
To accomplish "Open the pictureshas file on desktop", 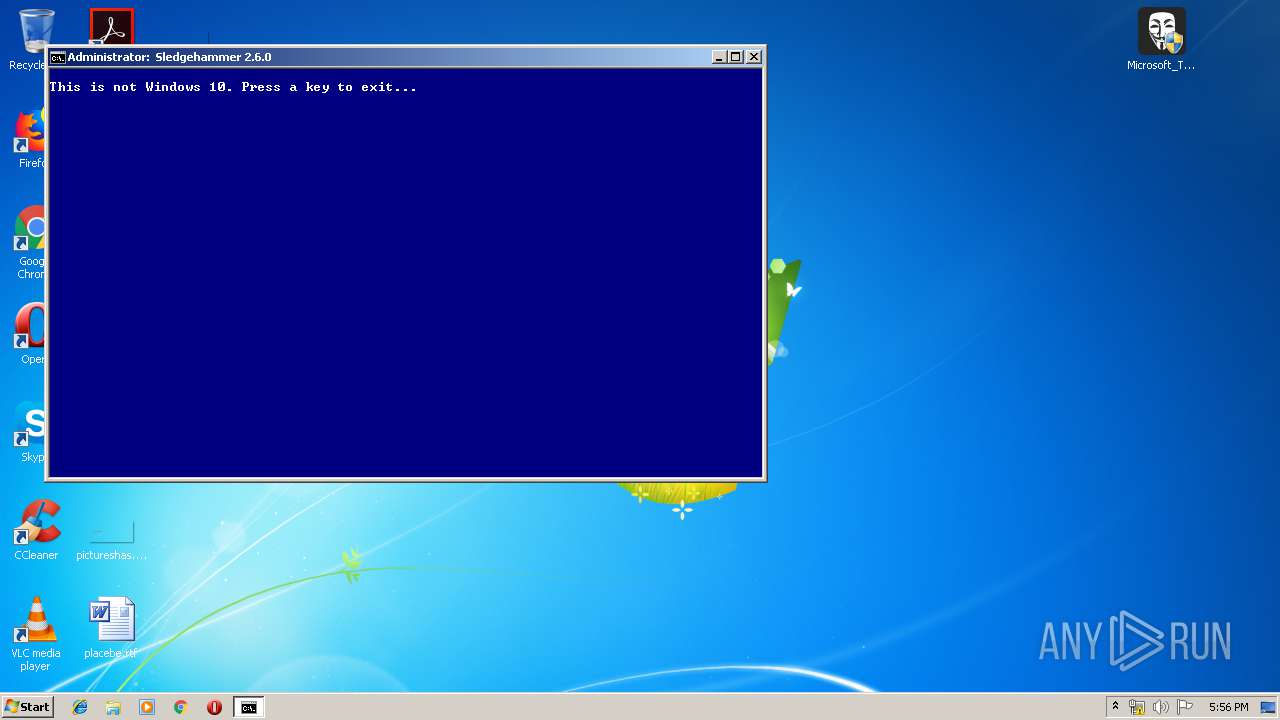I will [x=111, y=540].
